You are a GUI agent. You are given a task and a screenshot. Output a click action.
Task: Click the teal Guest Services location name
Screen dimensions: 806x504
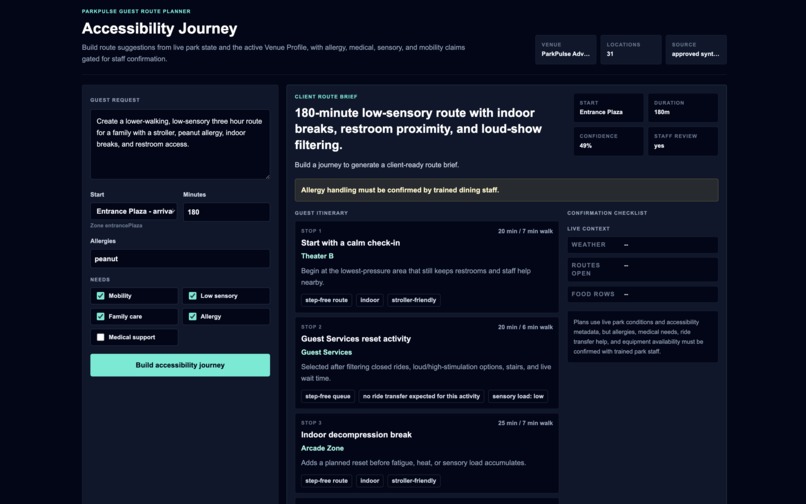[x=326, y=352]
